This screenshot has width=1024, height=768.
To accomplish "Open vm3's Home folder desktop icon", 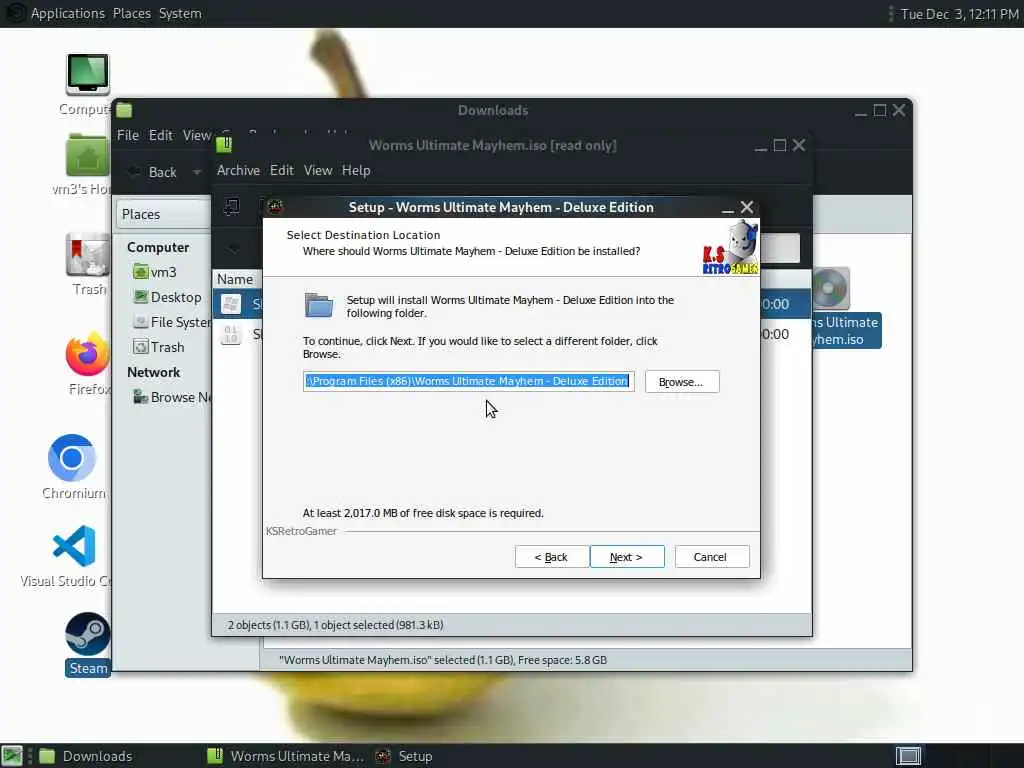I will tap(87, 155).
